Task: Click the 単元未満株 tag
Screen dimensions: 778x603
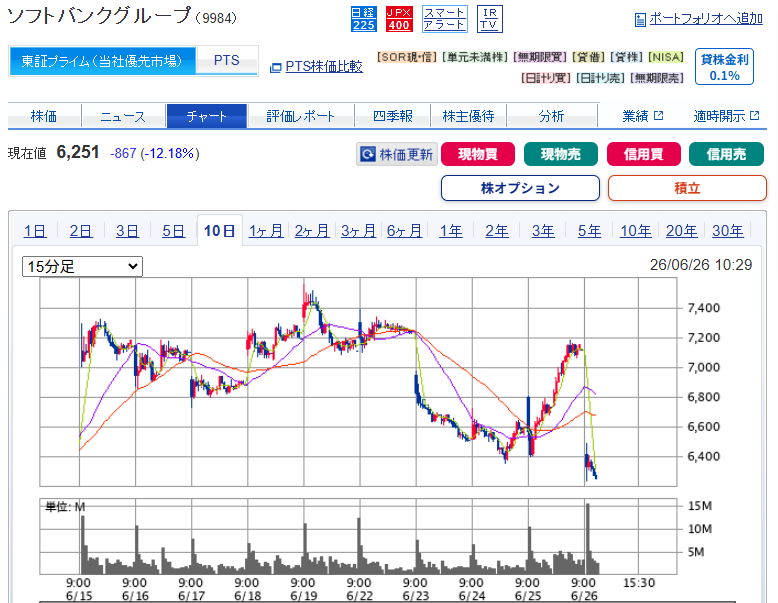Action: (475, 58)
